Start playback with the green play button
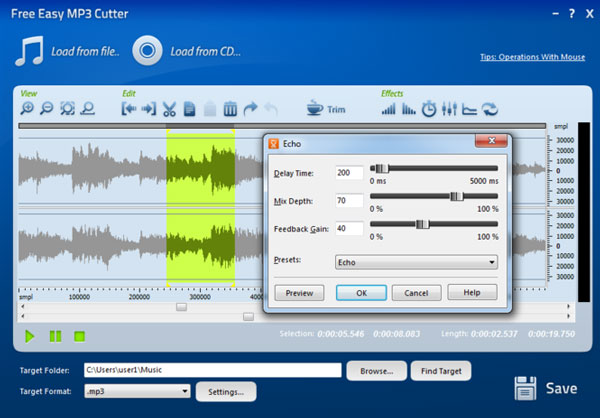 (29, 336)
